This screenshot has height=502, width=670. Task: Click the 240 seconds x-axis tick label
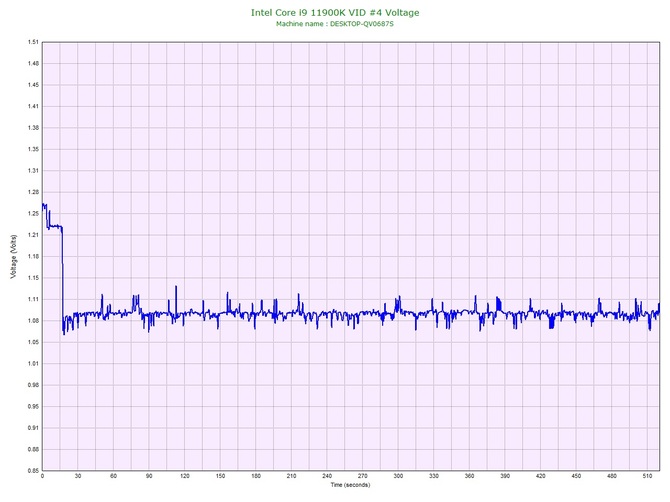tap(327, 476)
